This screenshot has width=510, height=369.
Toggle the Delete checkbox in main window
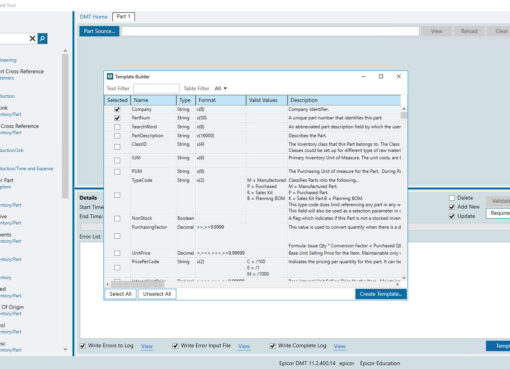point(452,198)
